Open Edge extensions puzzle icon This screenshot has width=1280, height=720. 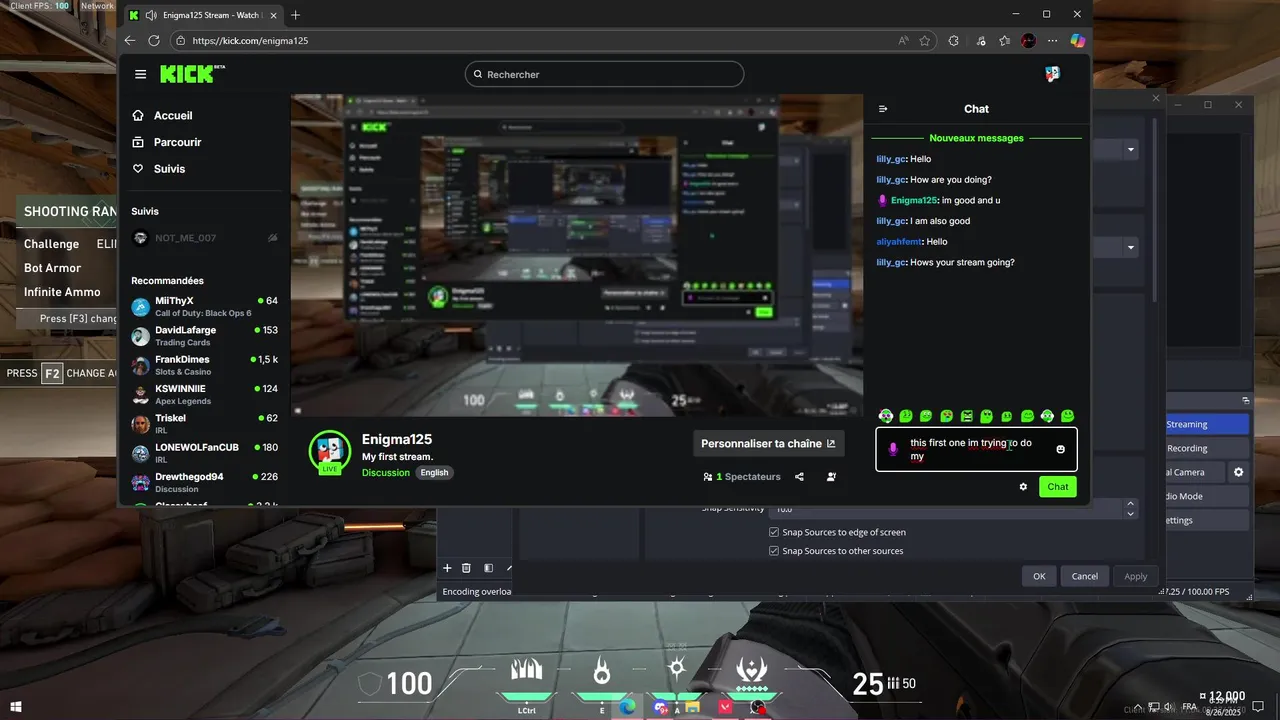[953, 41]
